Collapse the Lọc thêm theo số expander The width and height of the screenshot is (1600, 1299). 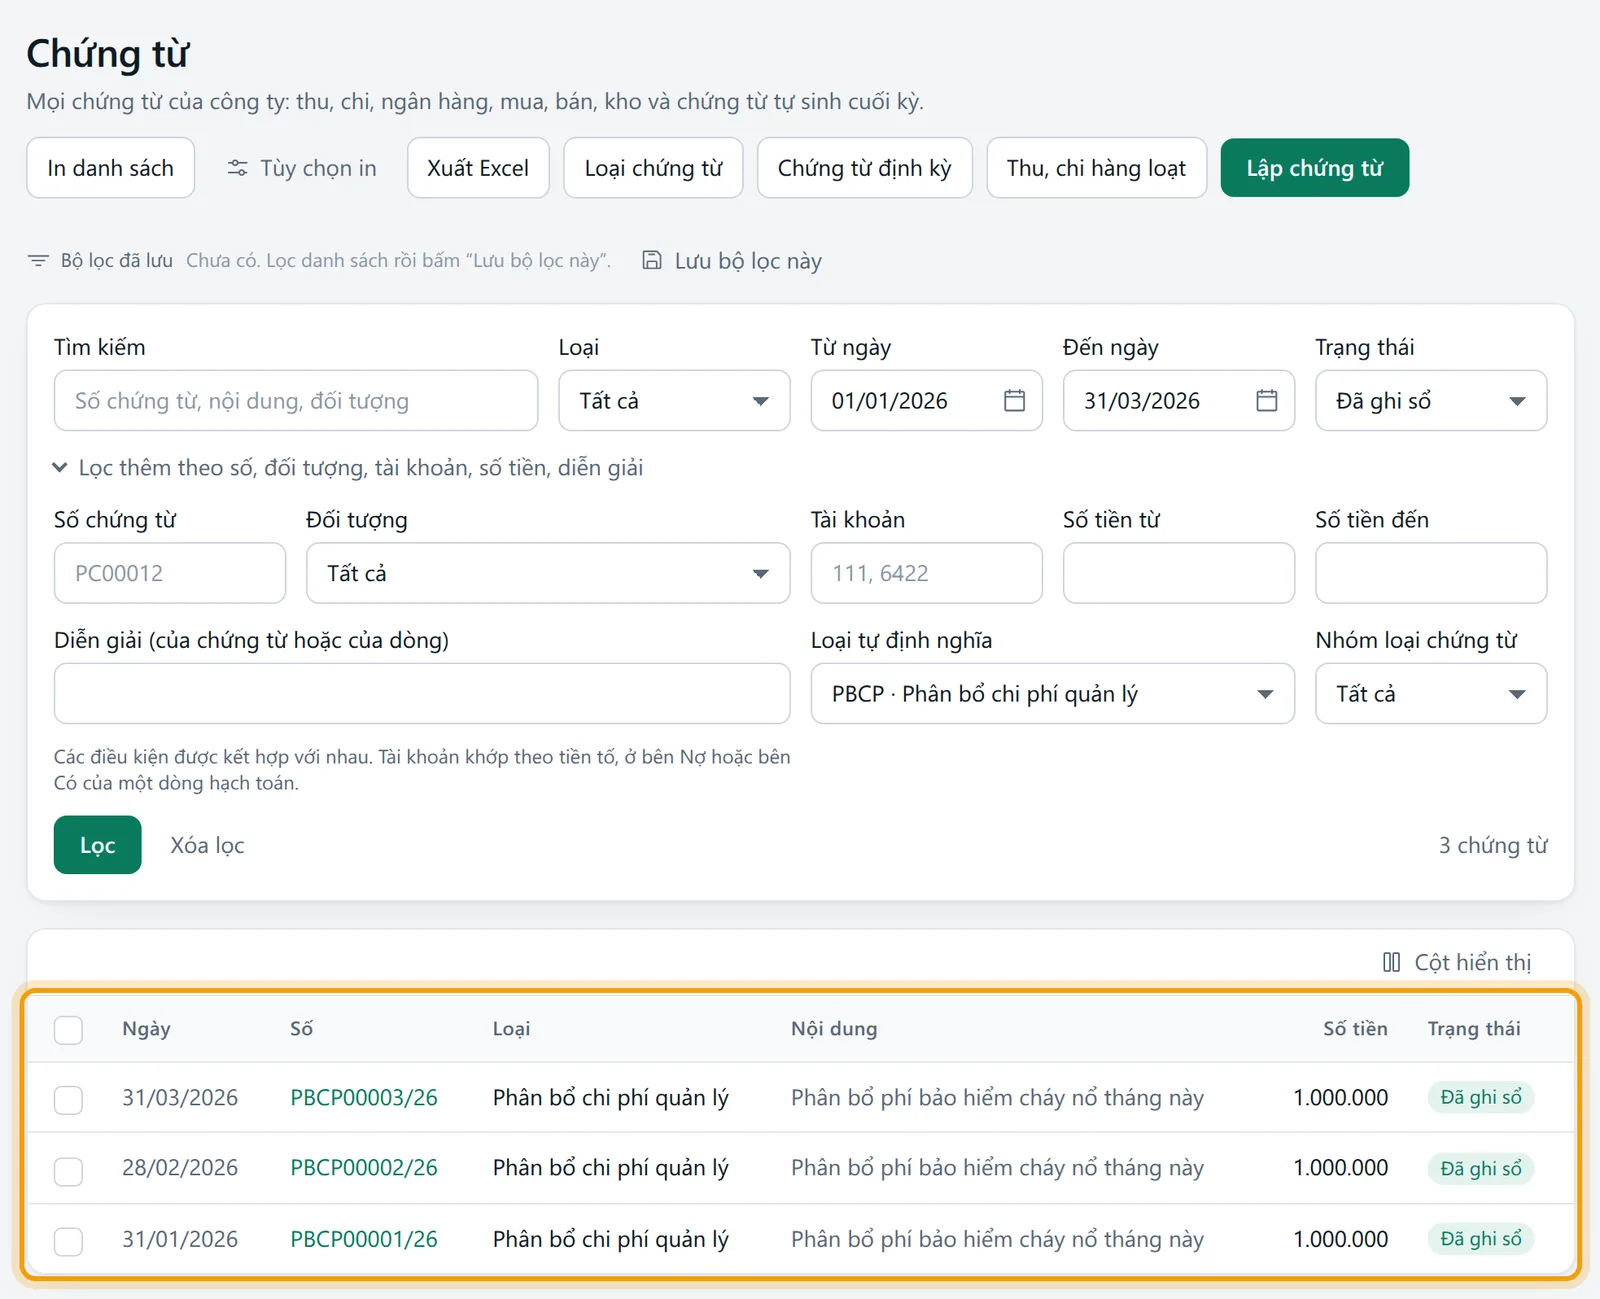pos(348,468)
